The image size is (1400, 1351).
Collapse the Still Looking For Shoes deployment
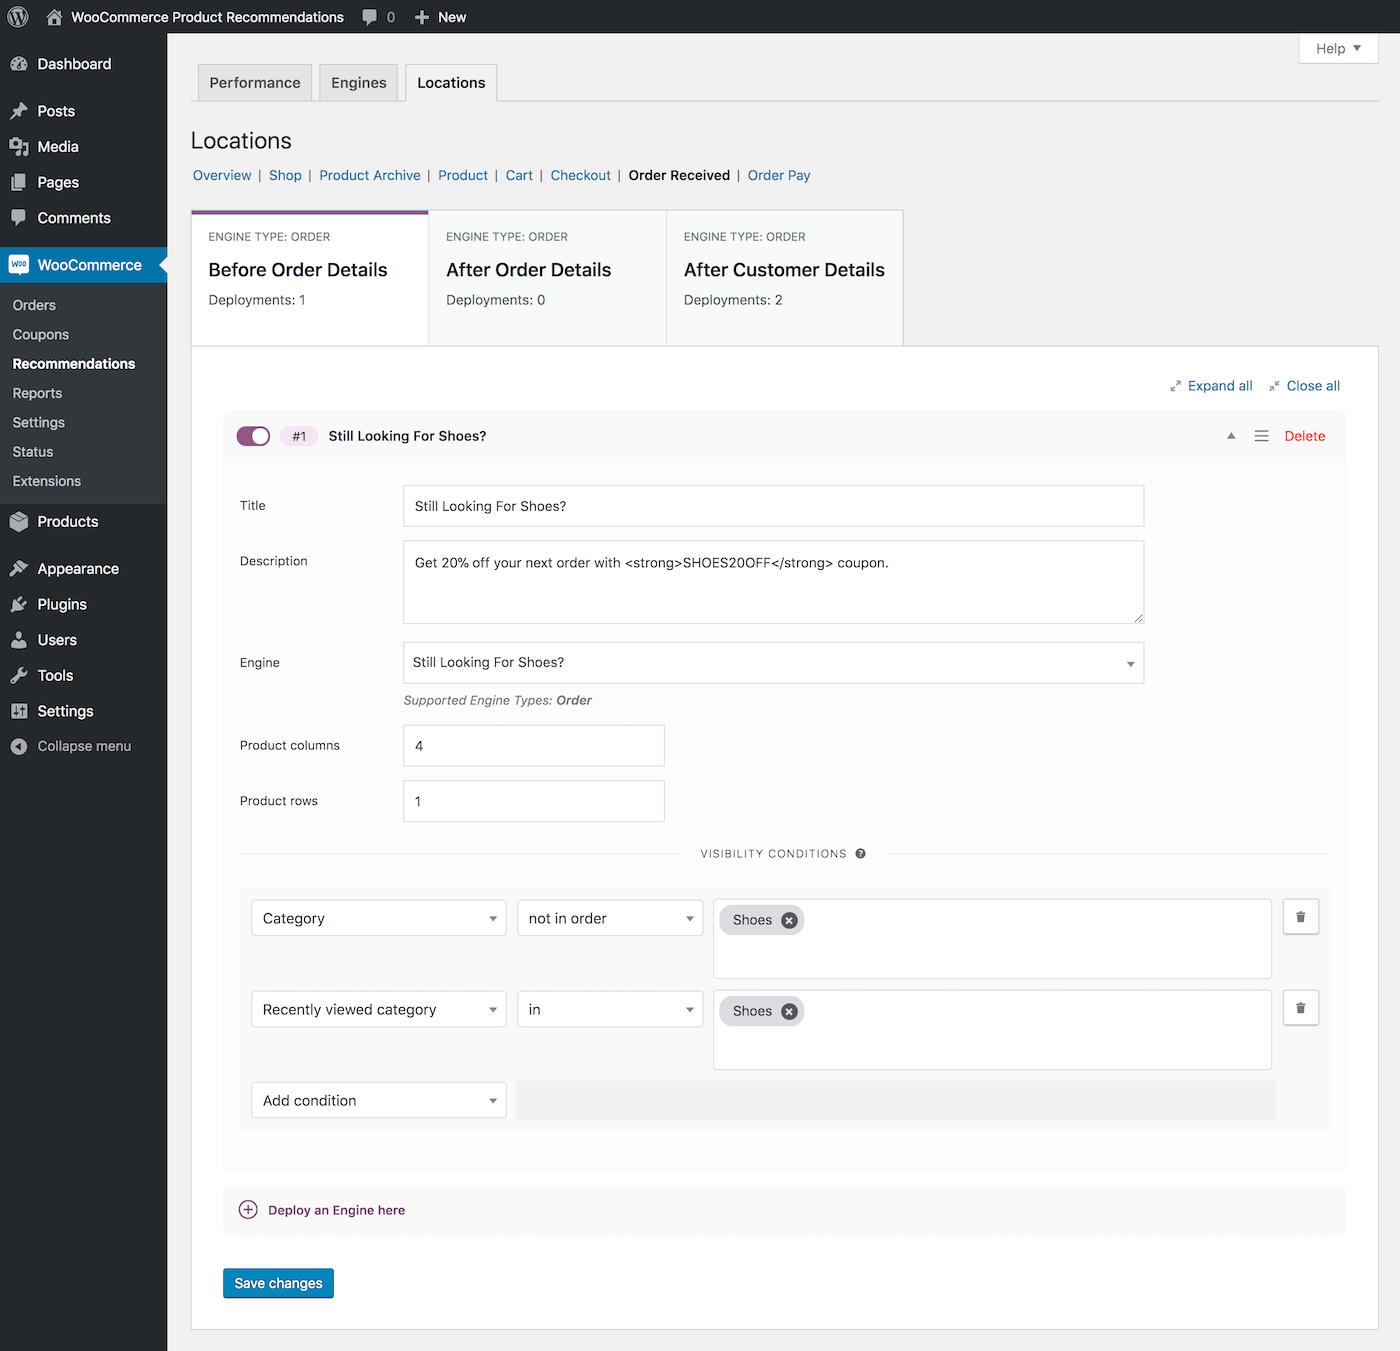pyautogui.click(x=1231, y=436)
